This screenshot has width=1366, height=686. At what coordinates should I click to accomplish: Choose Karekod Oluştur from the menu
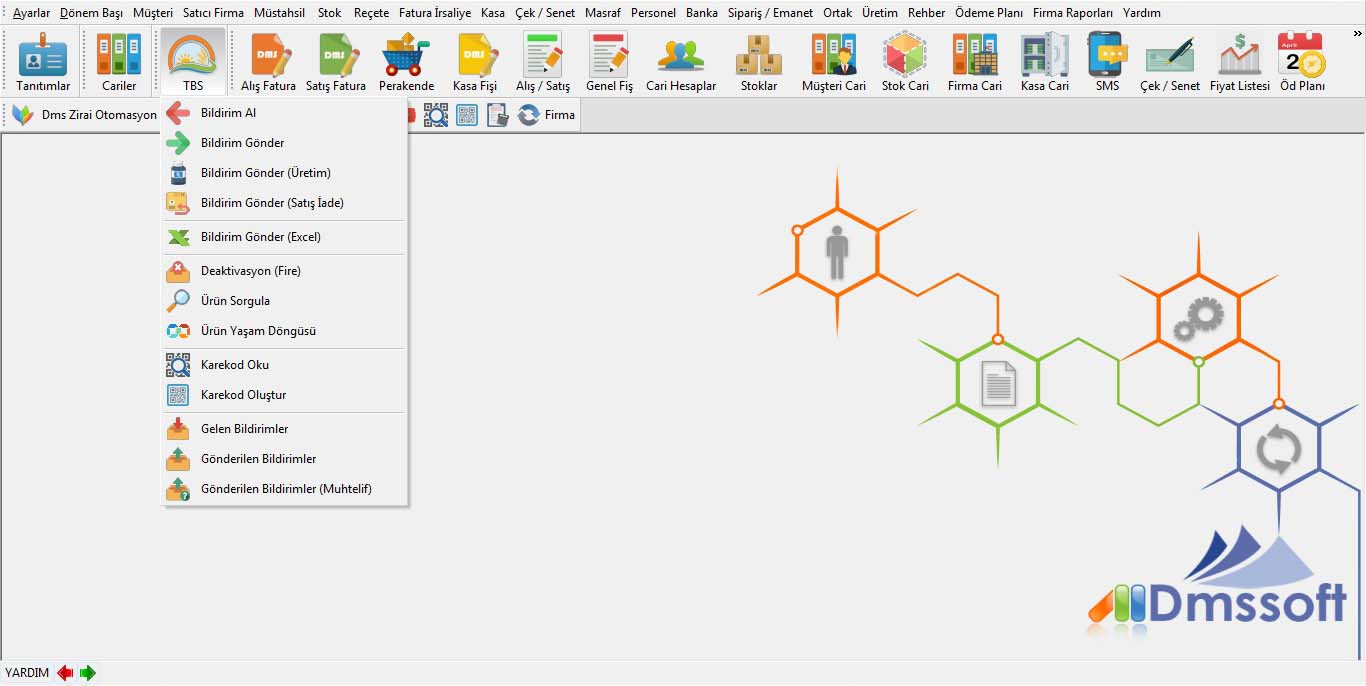pos(243,395)
